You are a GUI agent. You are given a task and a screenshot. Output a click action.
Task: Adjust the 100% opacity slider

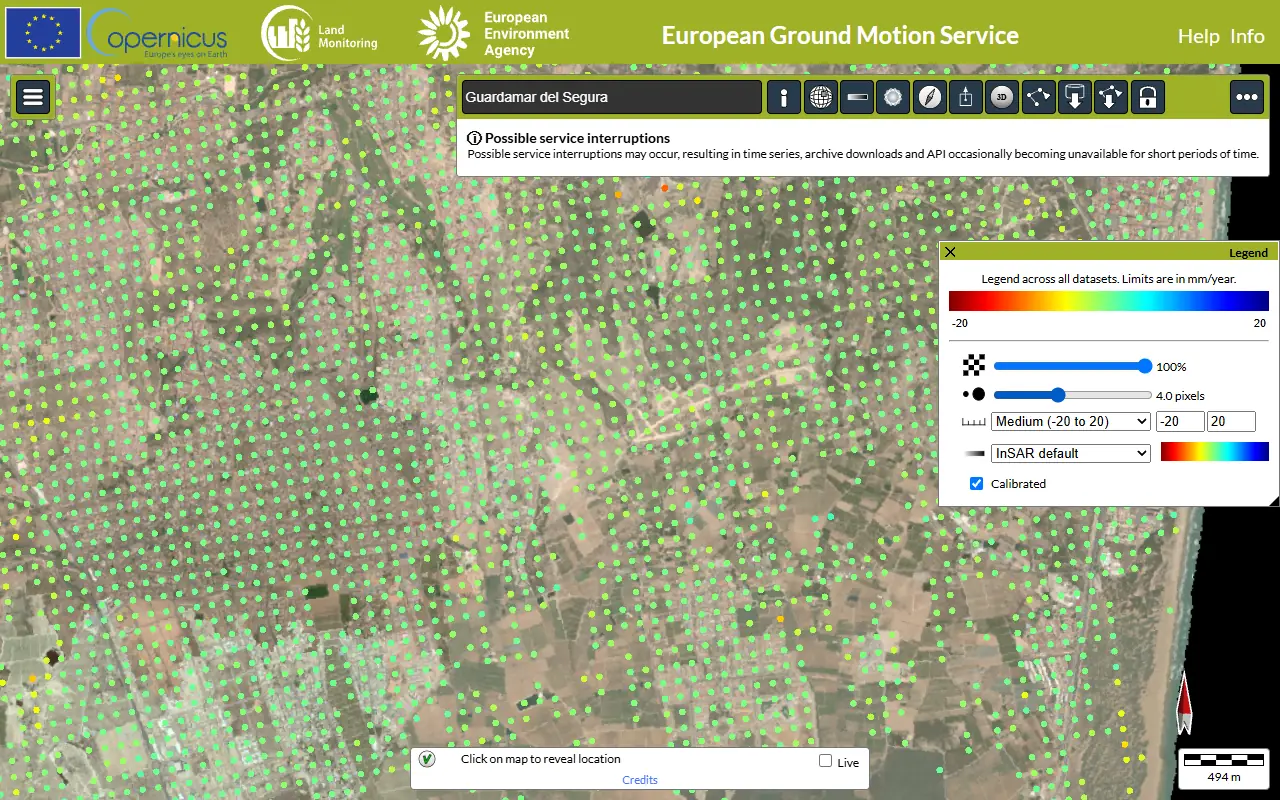[1072, 366]
